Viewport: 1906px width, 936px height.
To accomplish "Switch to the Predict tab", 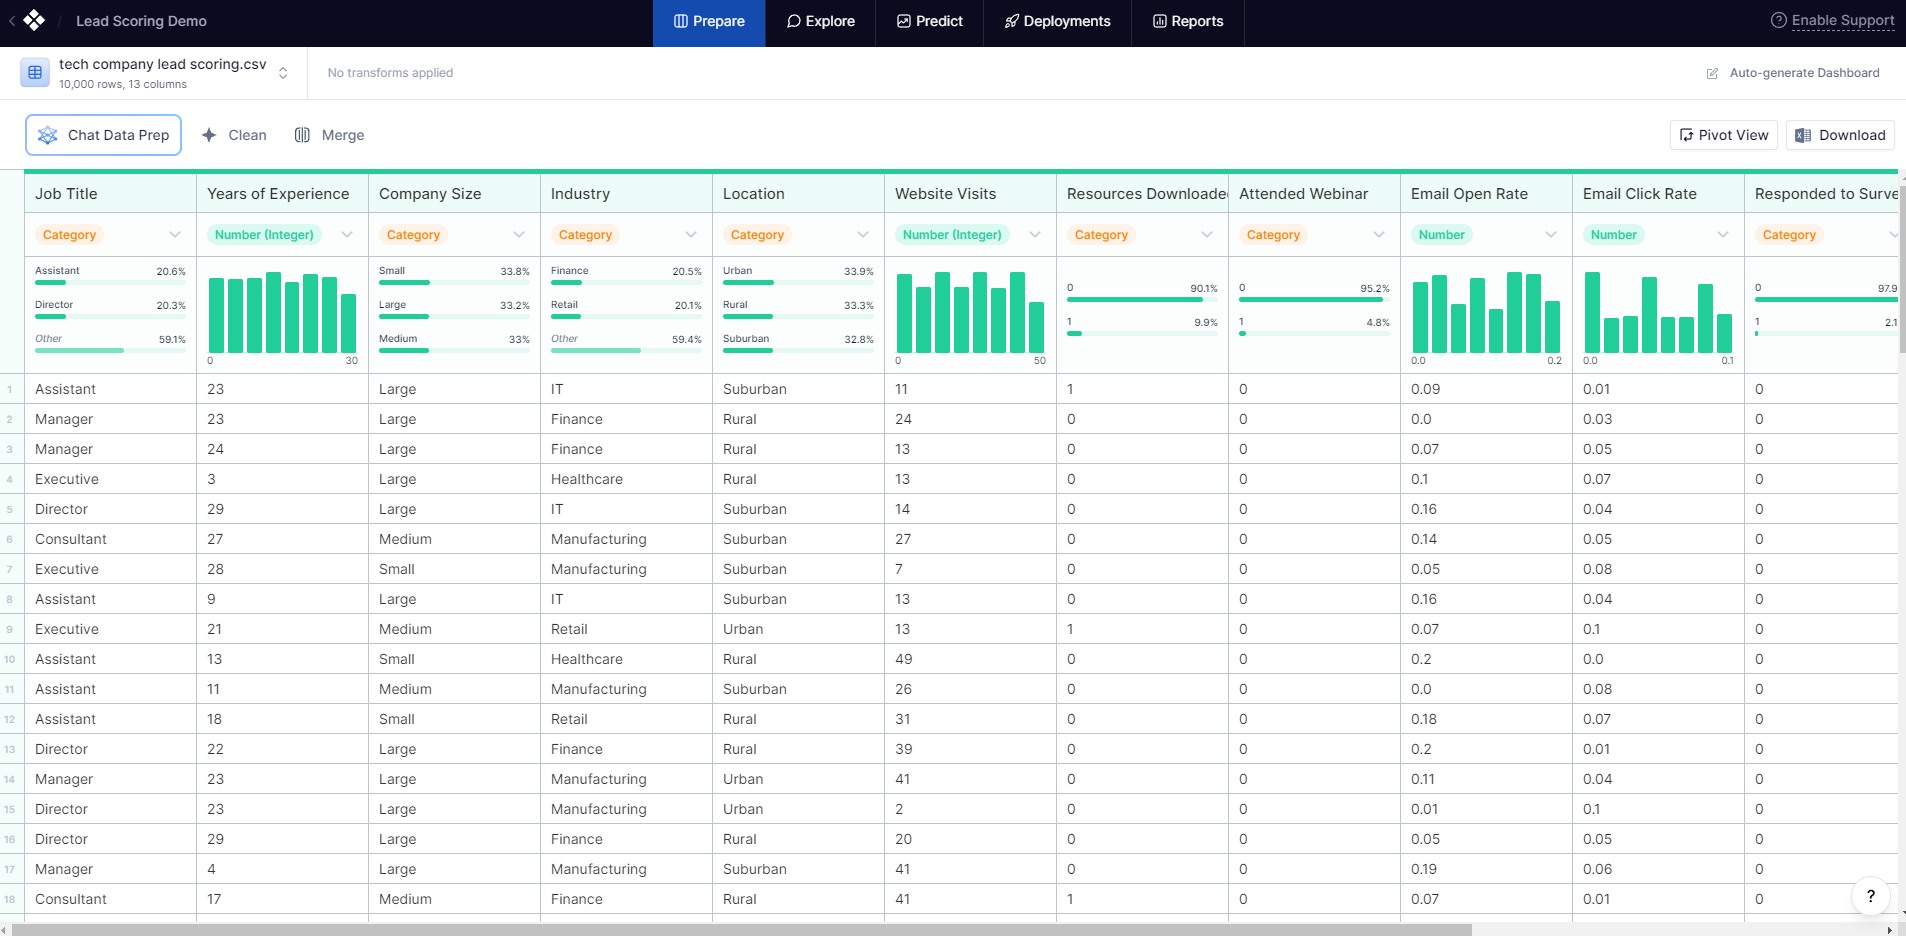I will 929,22.
